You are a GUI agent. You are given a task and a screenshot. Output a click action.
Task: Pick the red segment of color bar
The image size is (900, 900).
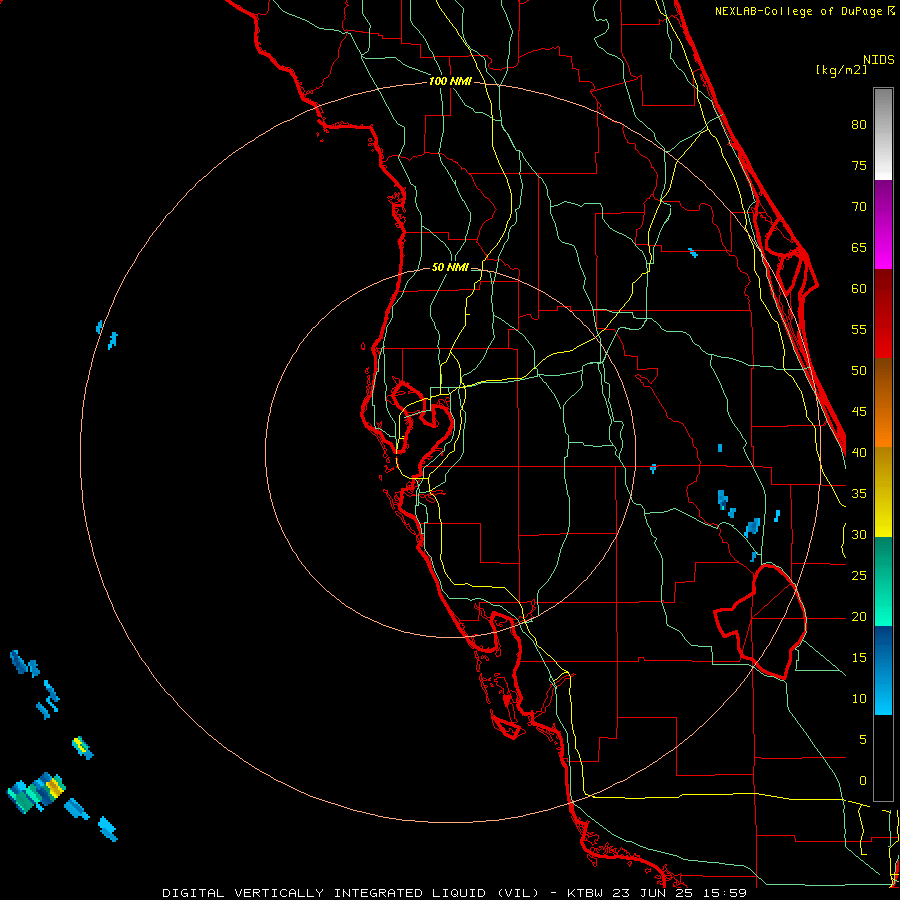[883, 314]
